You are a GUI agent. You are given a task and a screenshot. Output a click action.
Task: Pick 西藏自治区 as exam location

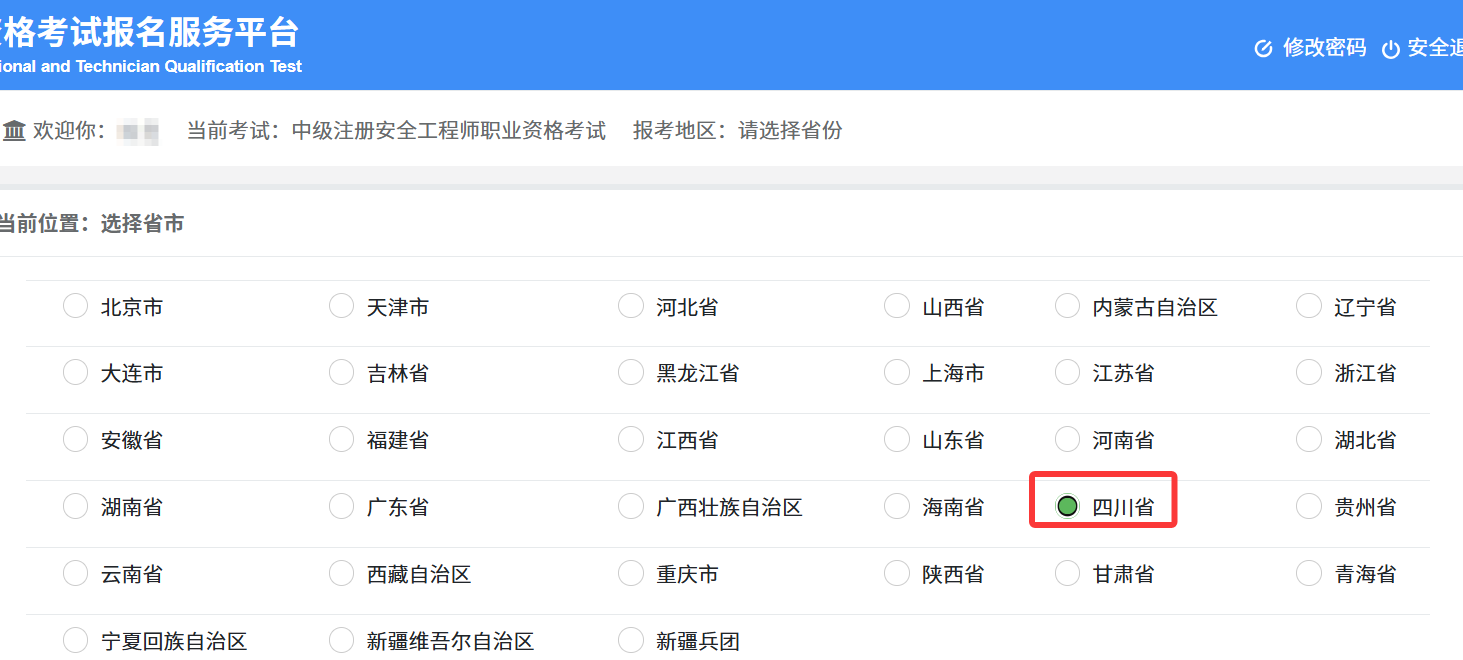341,572
